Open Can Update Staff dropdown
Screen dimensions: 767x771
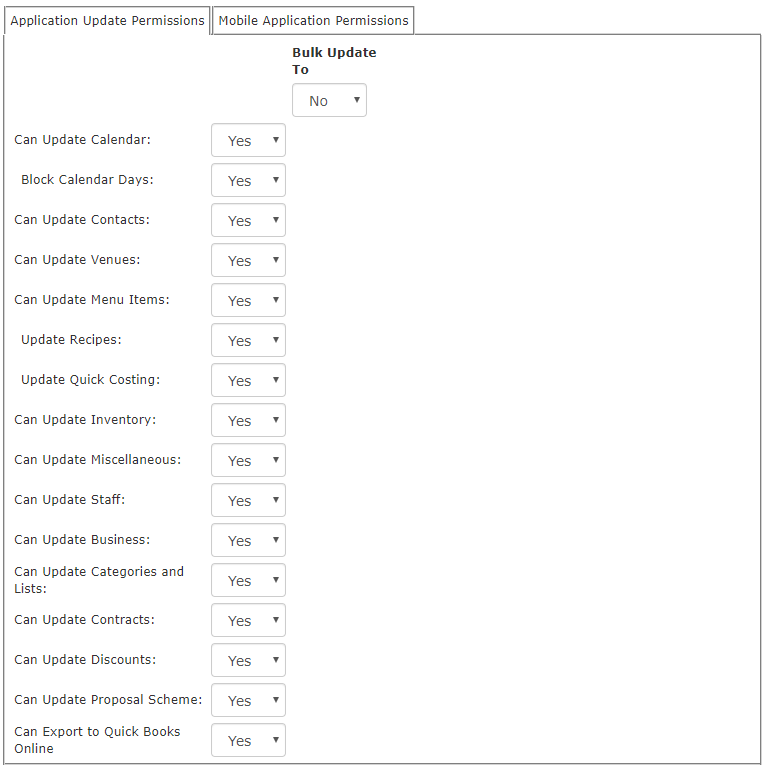(x=248, y=500)
